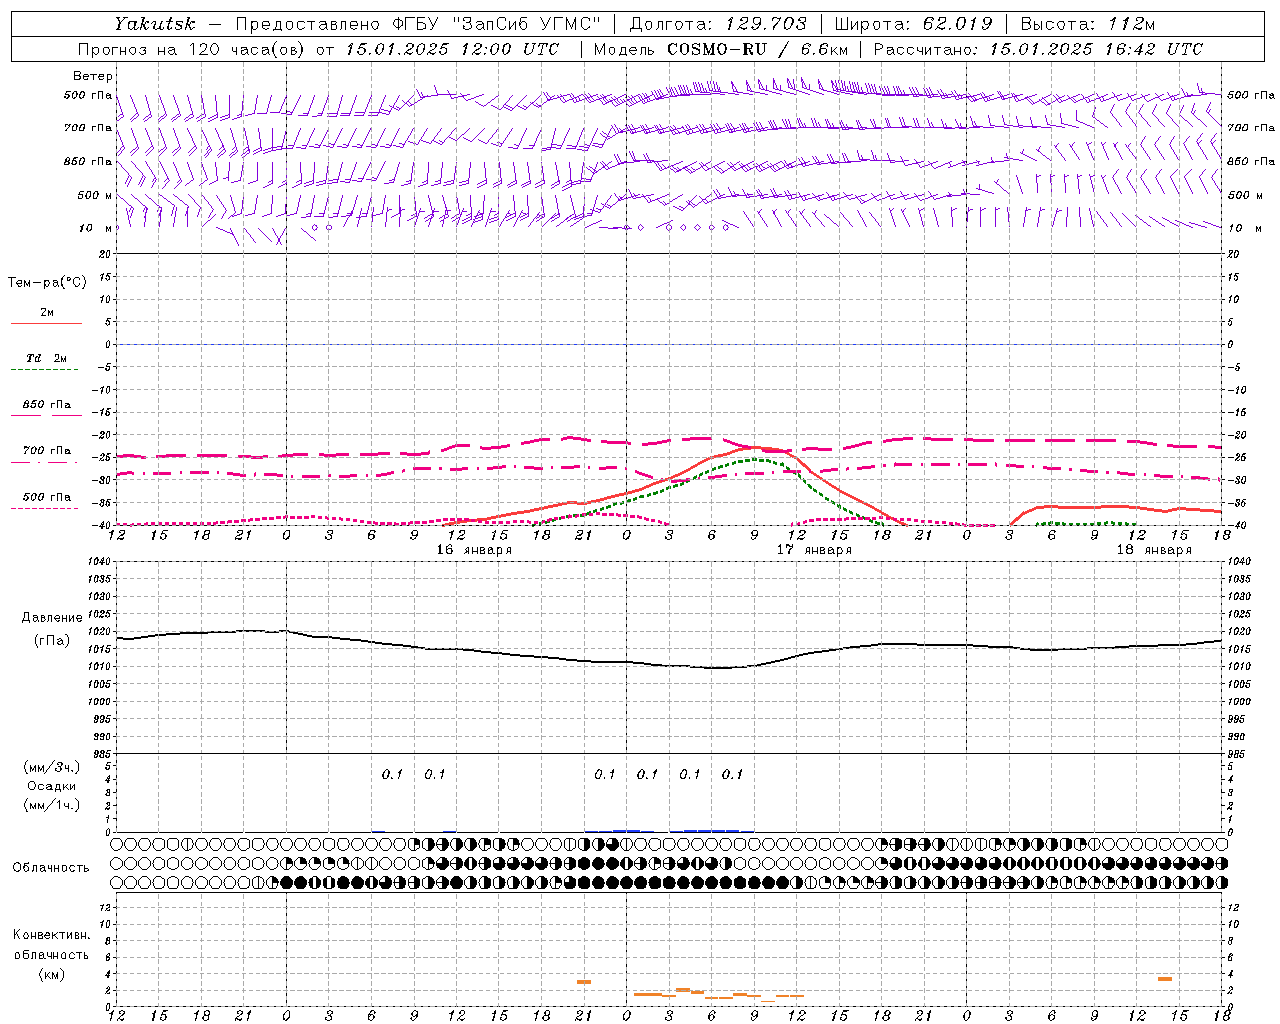Click the 500 гПа temperature legend entry
The width and height of the screenshot is (1280, 1024).
tap(47, 497)
